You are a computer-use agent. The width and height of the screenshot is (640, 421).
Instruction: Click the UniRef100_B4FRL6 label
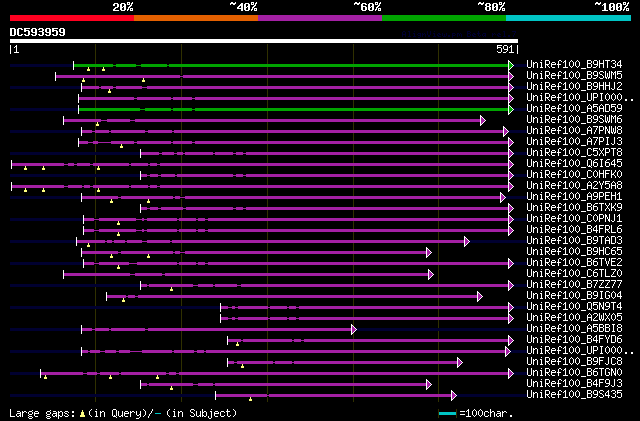coord(574,230)
